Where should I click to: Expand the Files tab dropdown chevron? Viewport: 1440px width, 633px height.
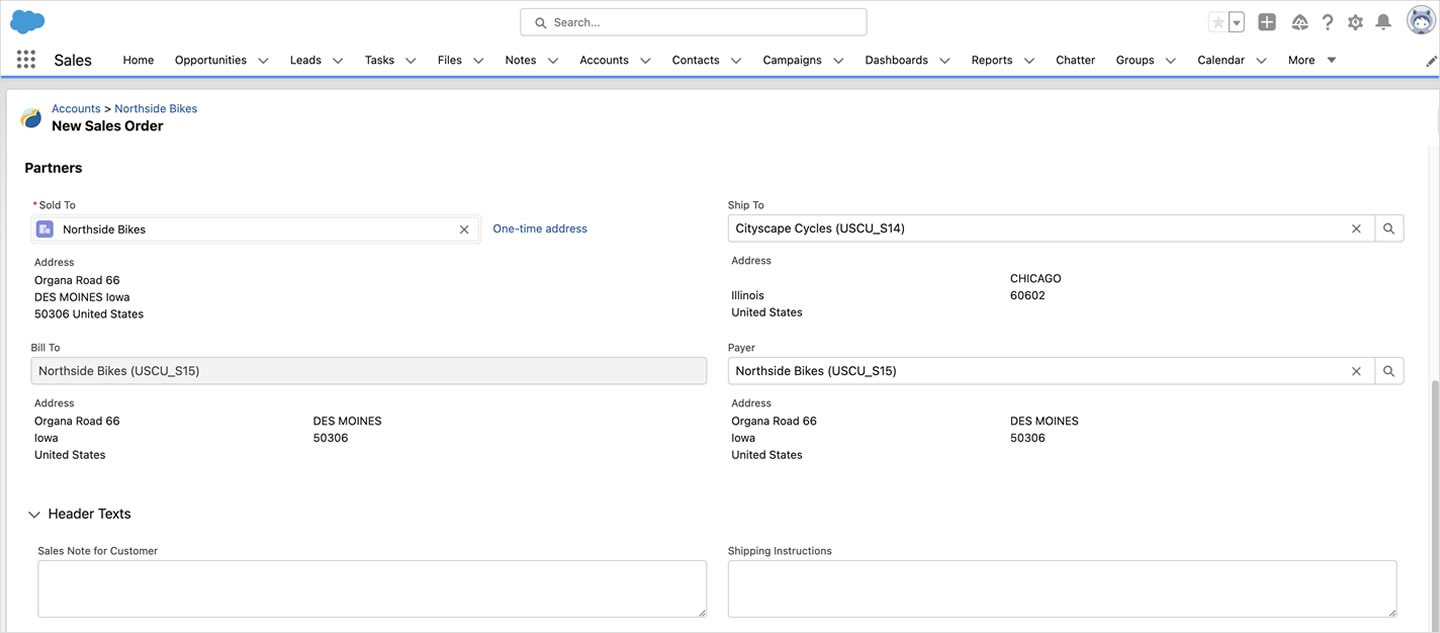[478, 61]
